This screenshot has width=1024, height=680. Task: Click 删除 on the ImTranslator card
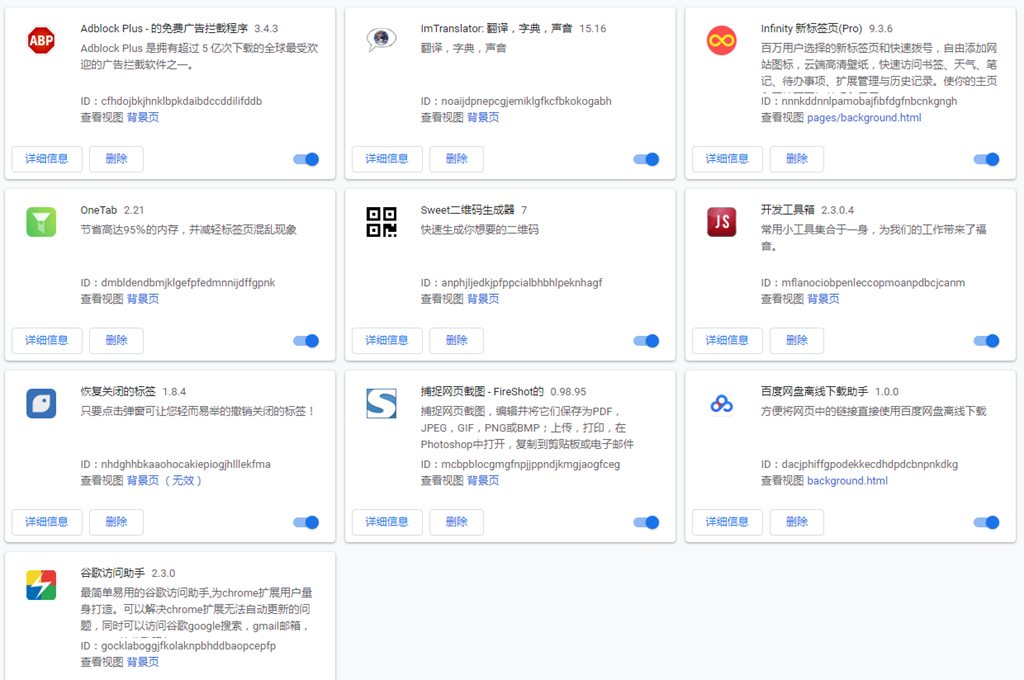coord(456,159)
